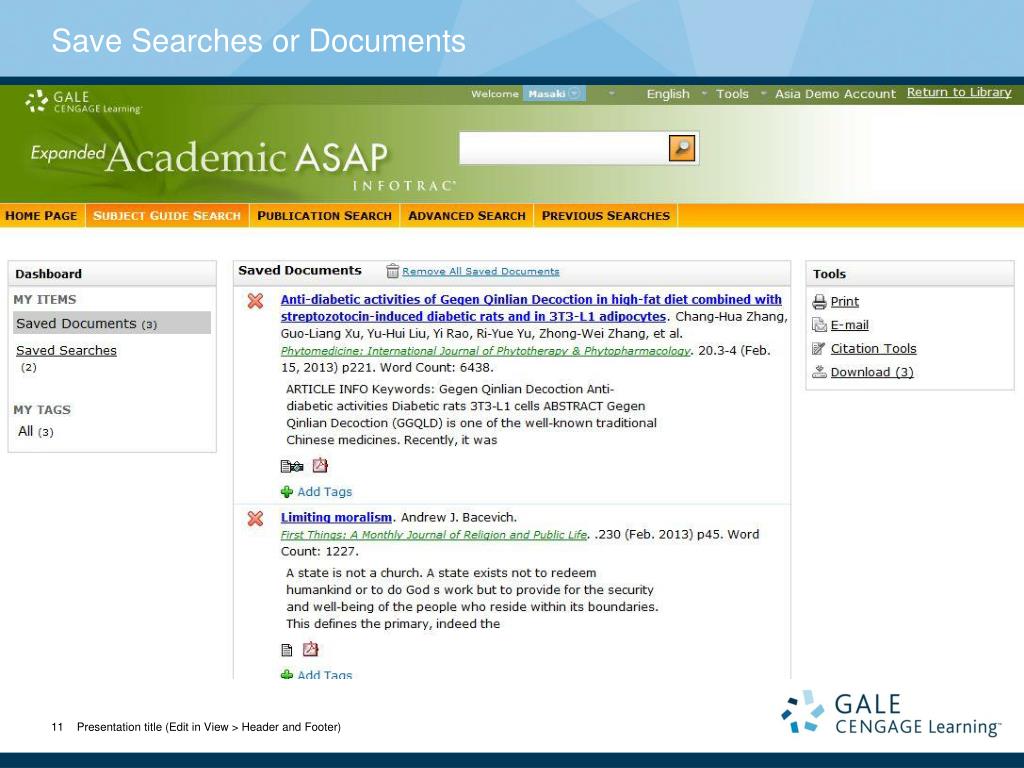Click Remove All Saved Documents link
This screenshot has height=768, width=1024.
pyautogui.click(x=481, y=271)
